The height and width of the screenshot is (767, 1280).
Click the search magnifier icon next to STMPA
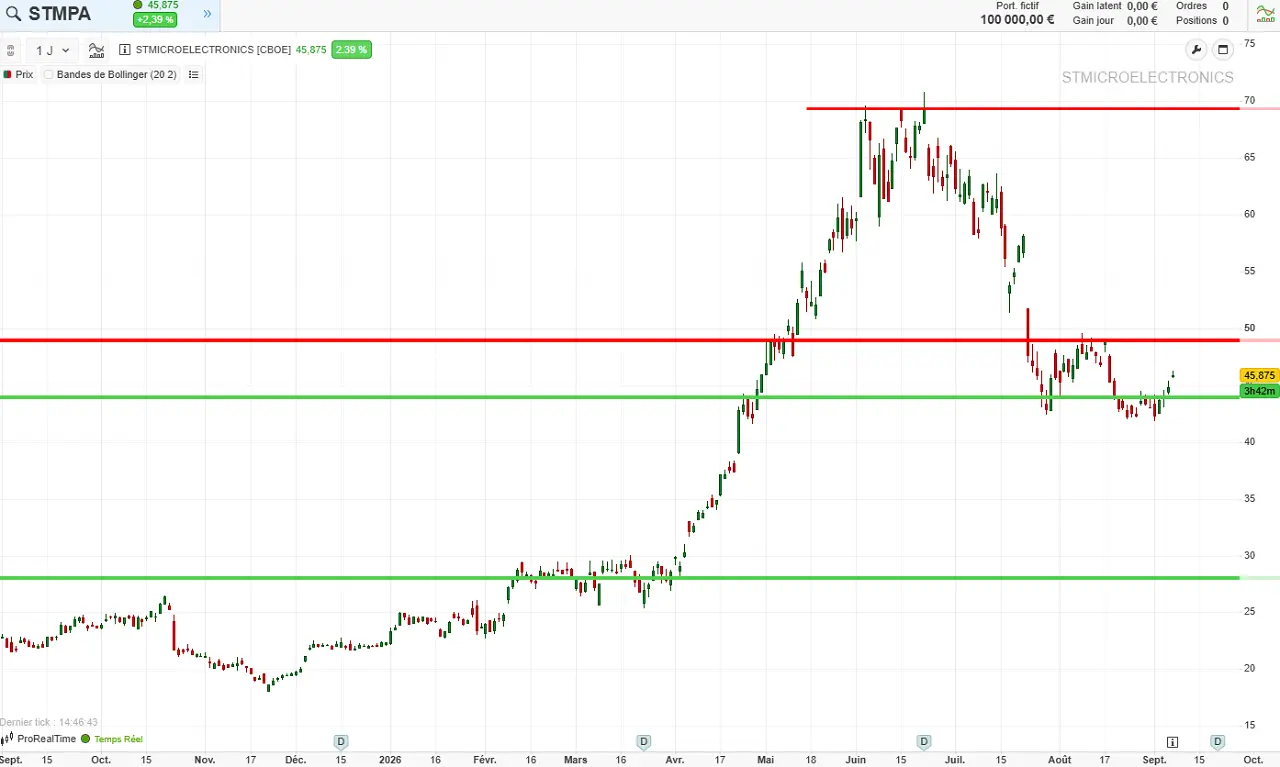(14, 14)
